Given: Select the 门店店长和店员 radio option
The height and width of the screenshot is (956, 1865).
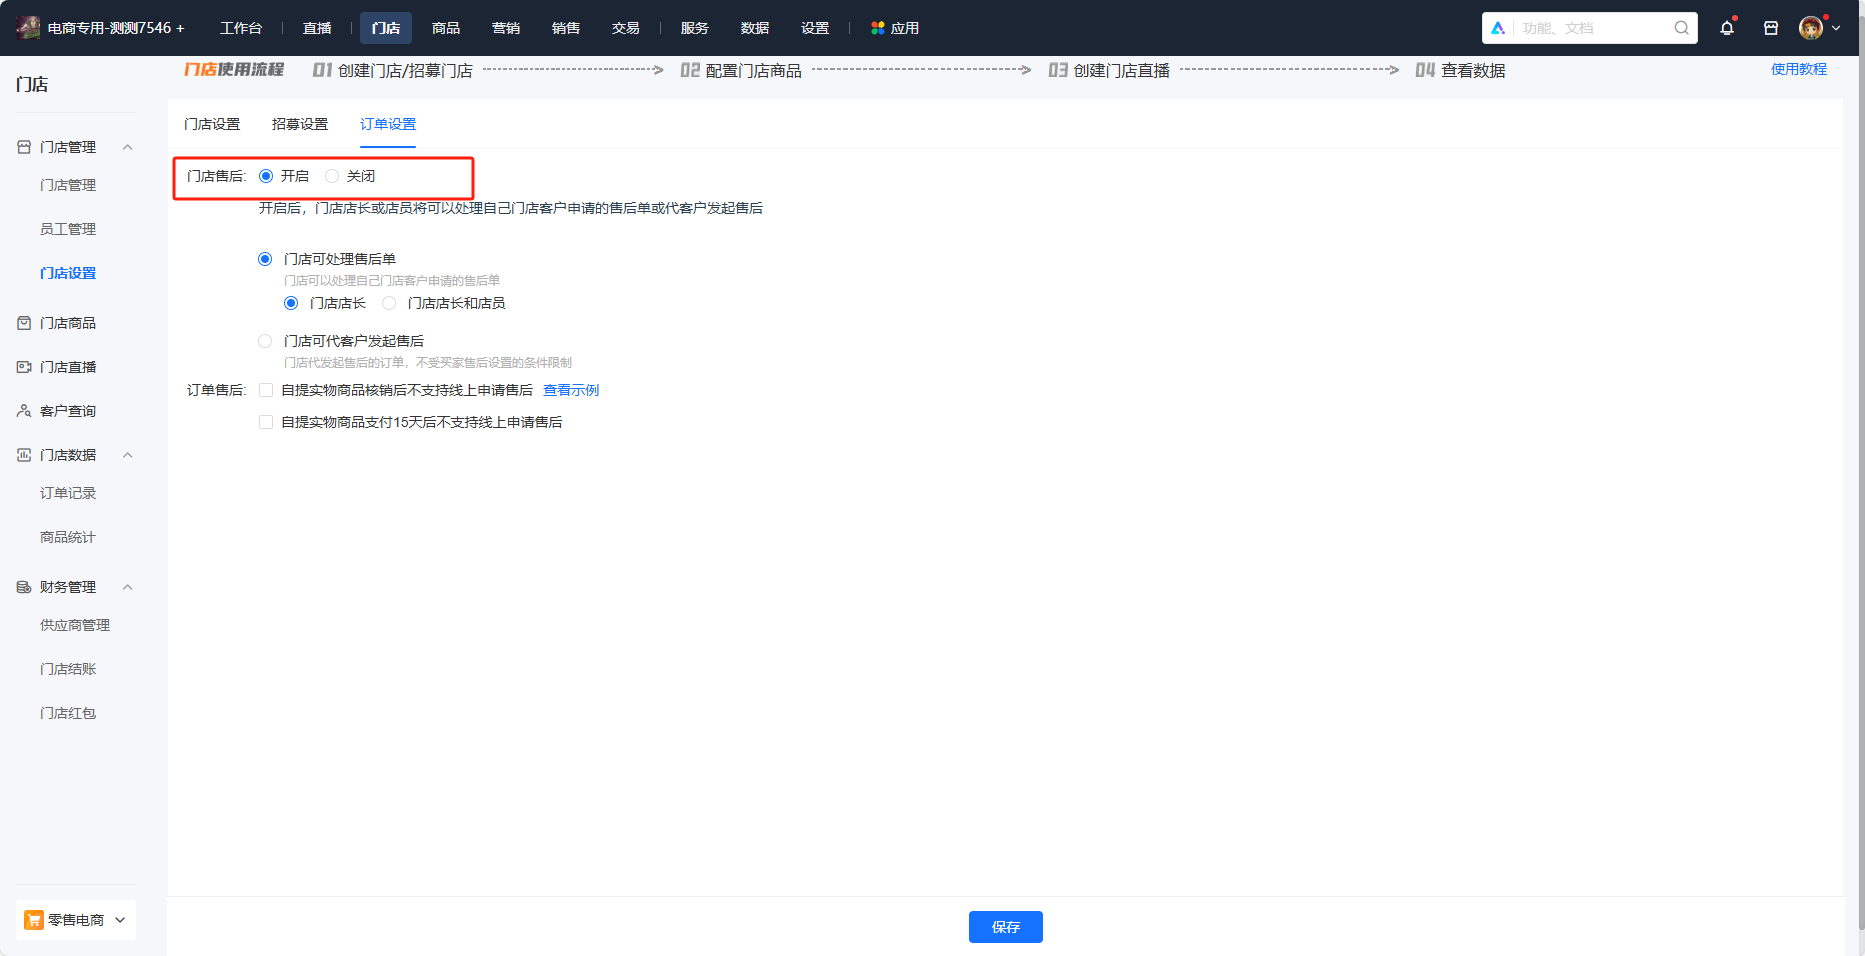Looking at the screenshot, I should coord(389,303).
